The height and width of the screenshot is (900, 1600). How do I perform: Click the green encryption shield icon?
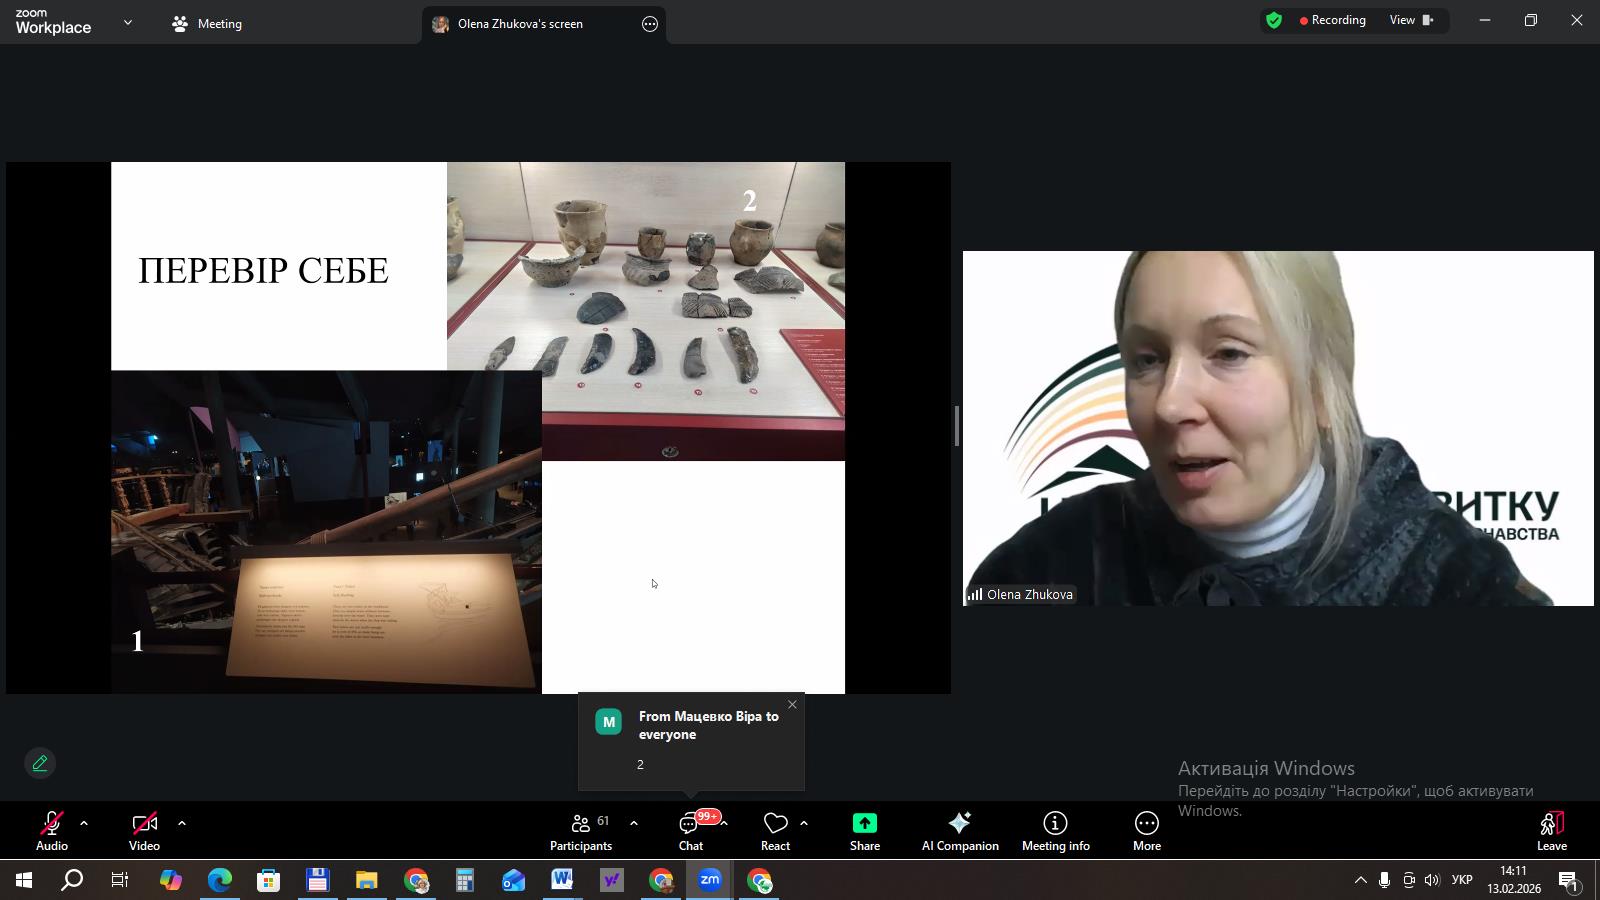point(1274,21)
